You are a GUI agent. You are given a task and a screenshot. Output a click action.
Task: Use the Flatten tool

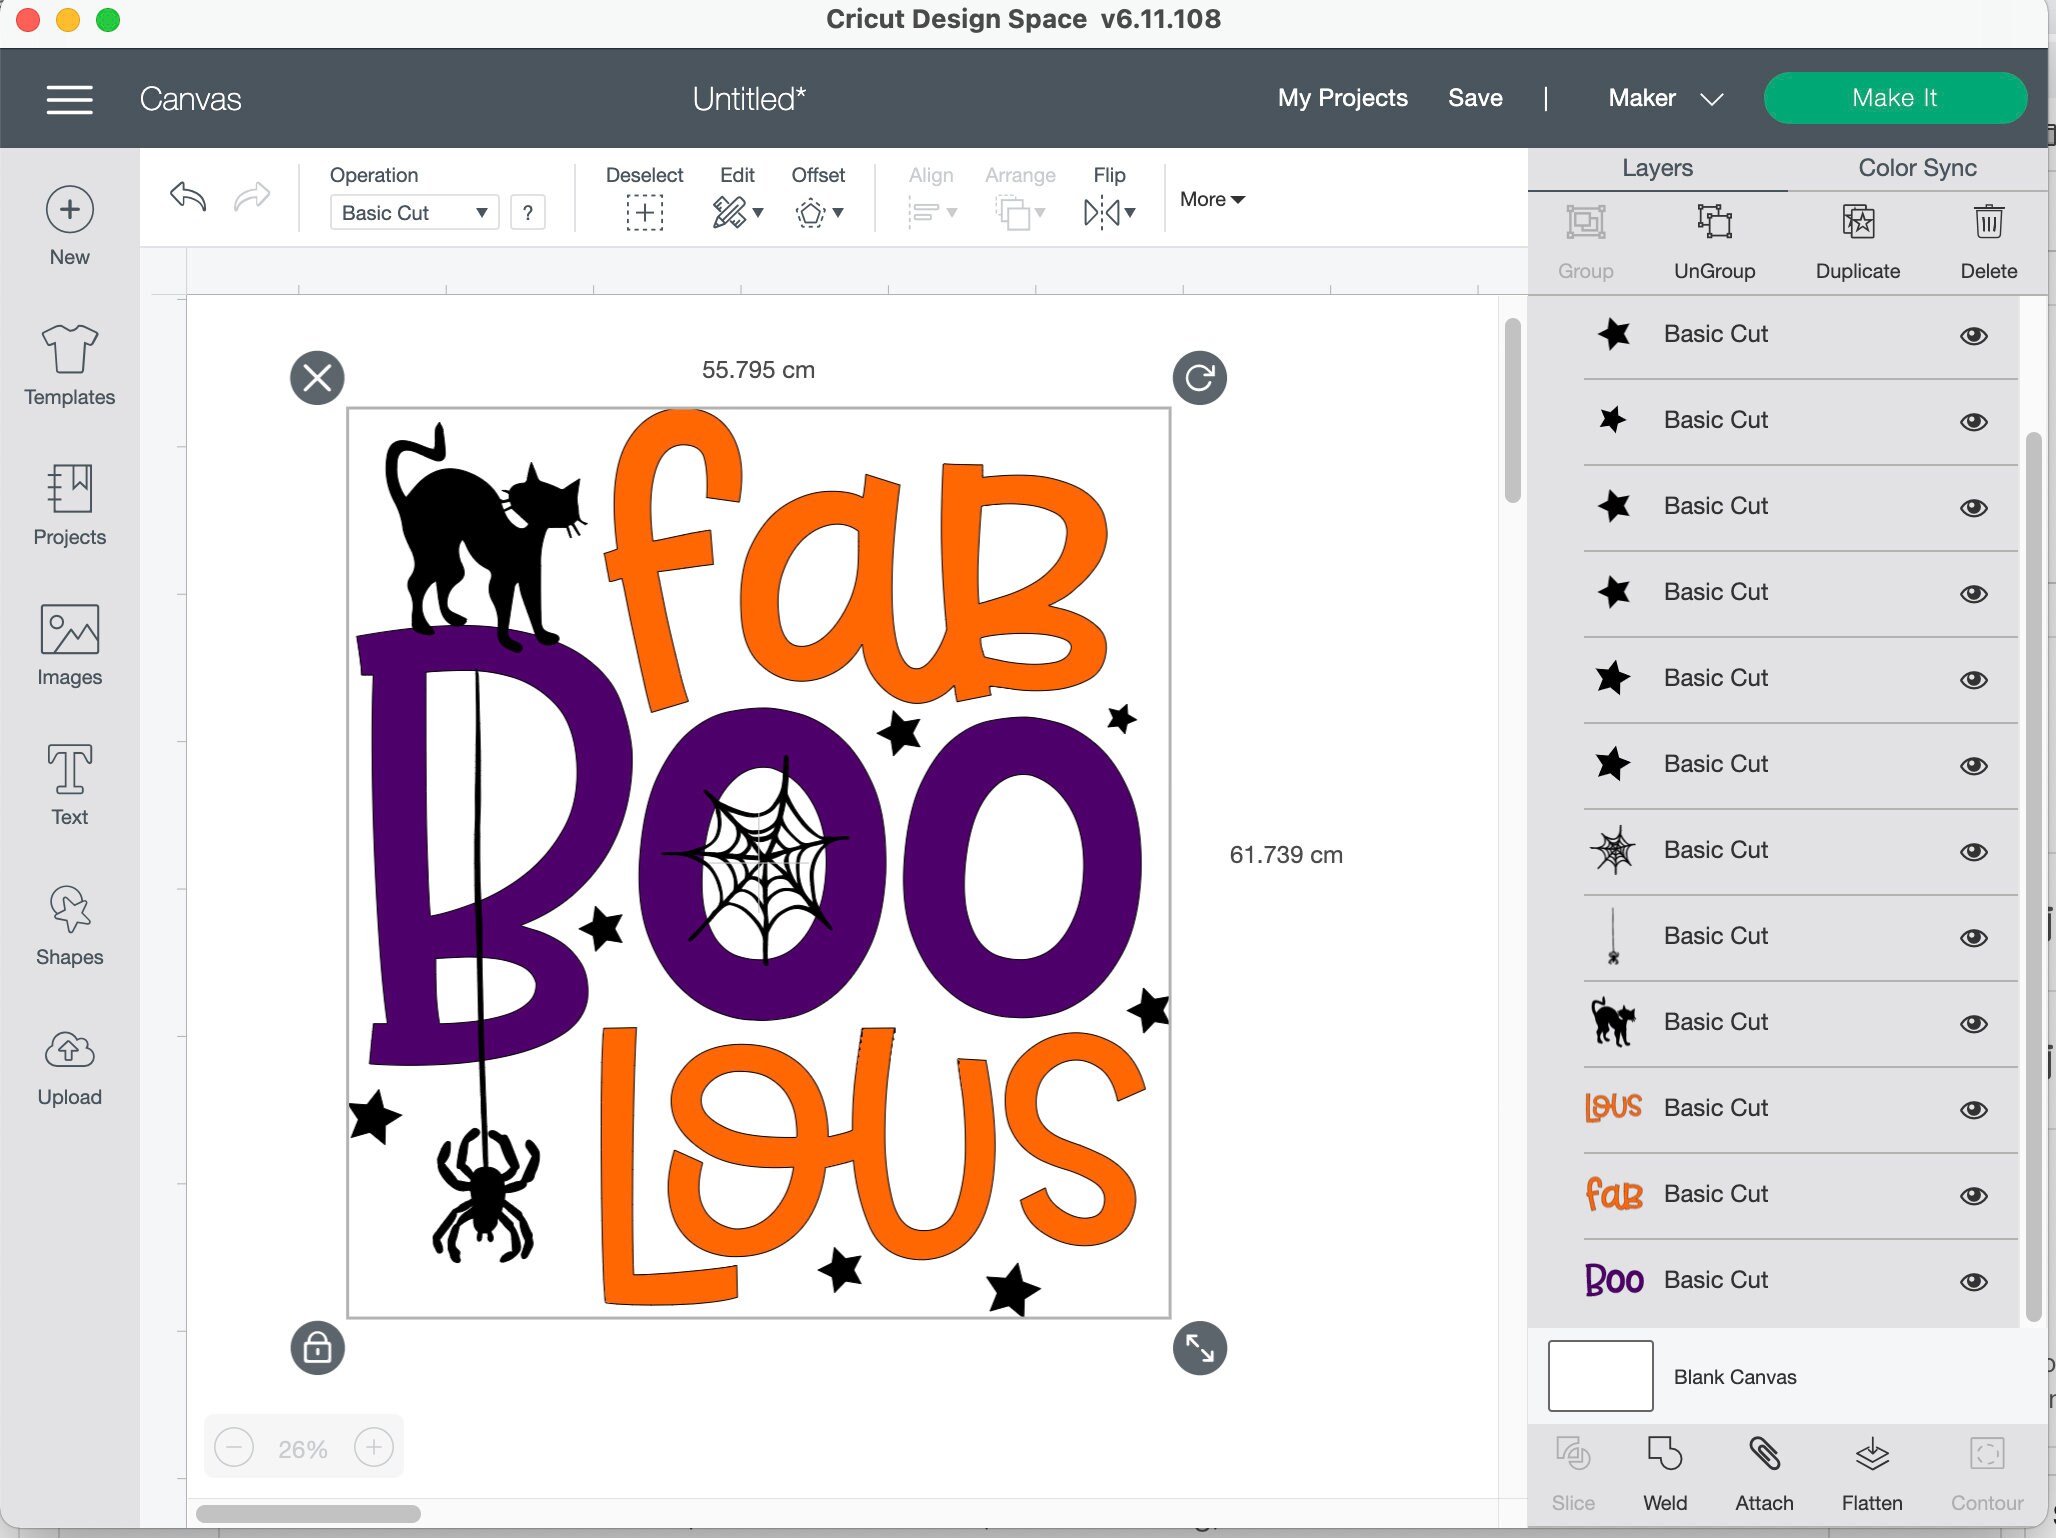1870,1470
